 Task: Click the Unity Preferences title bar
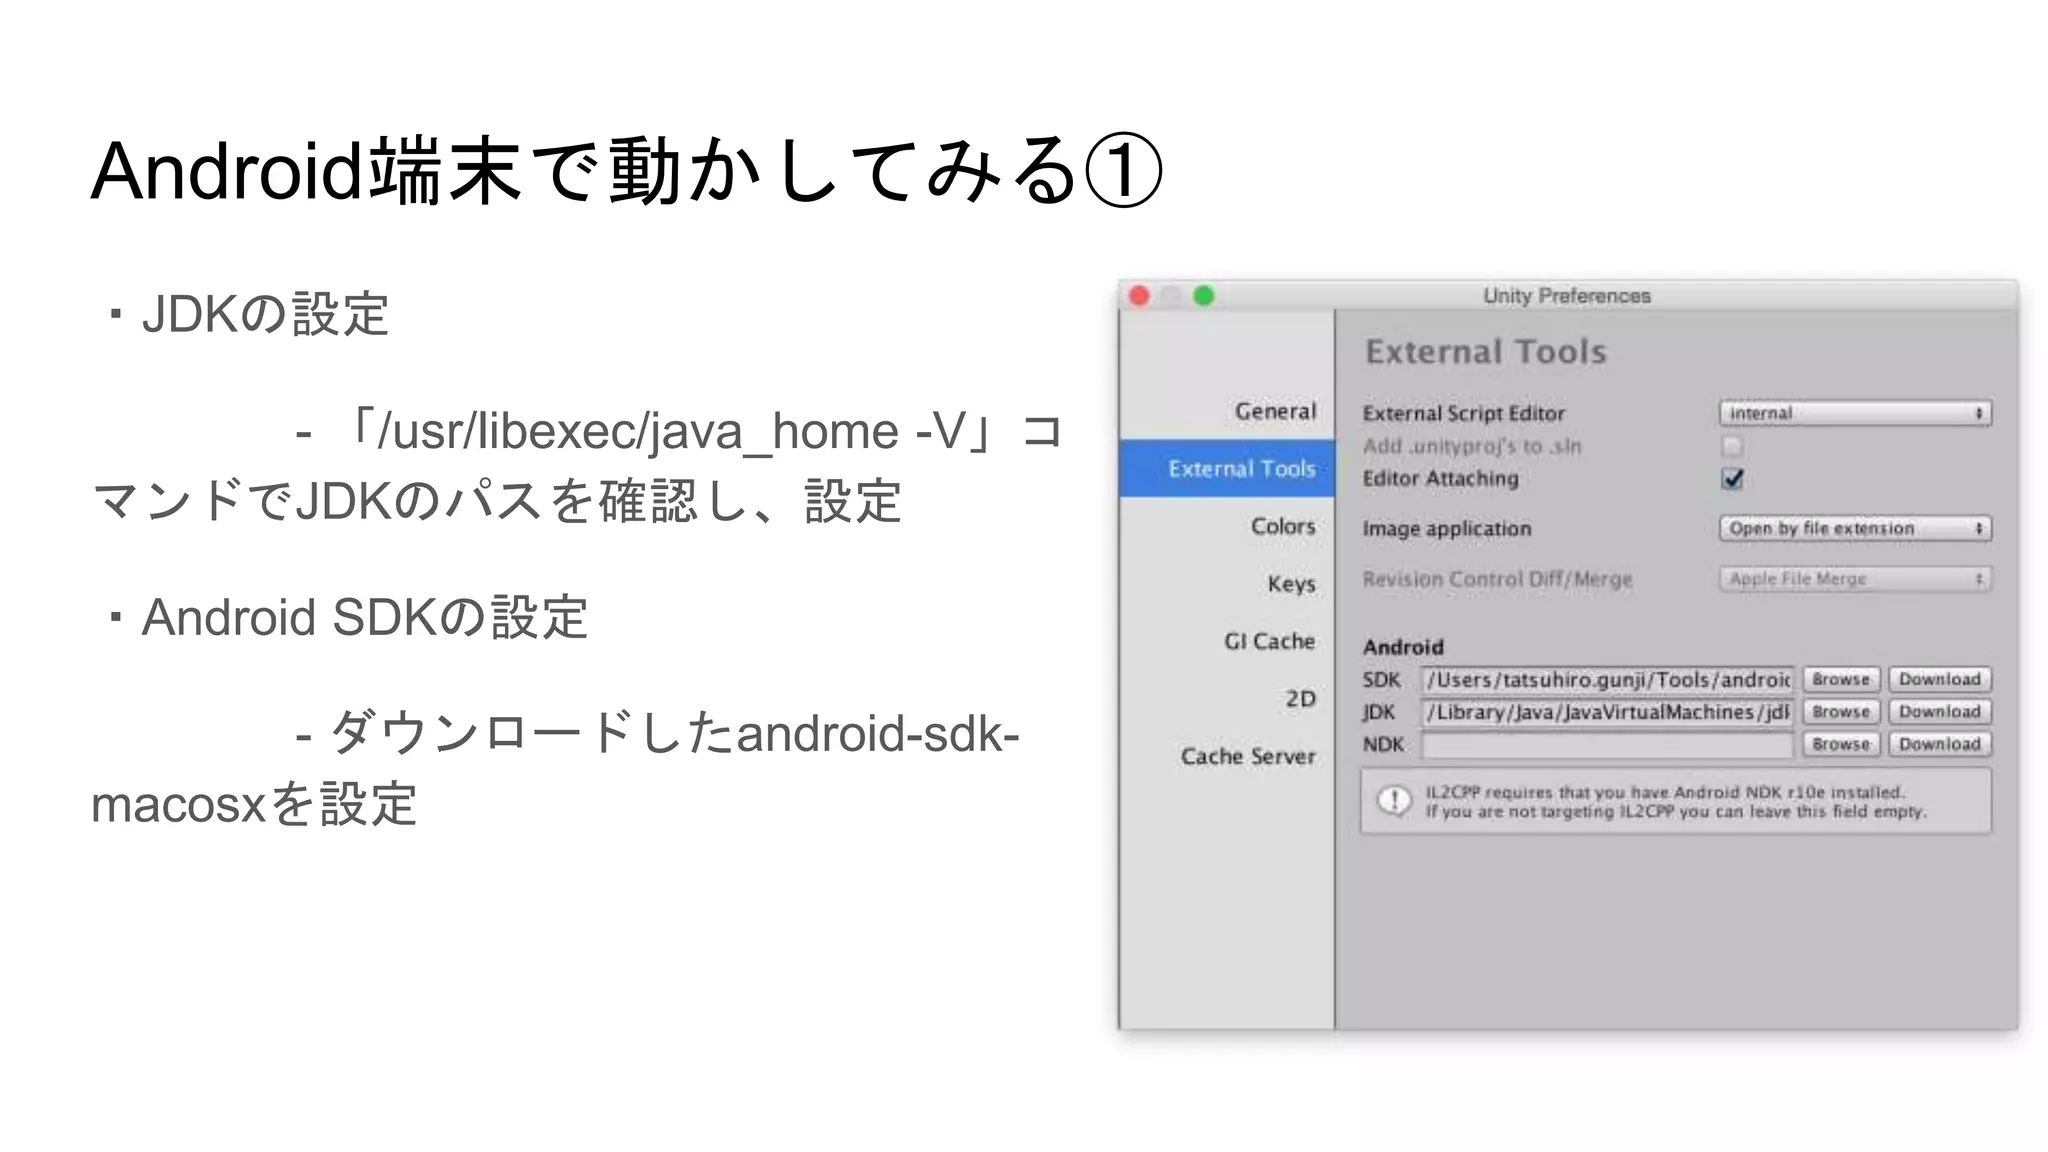(x=1567, y=296)
